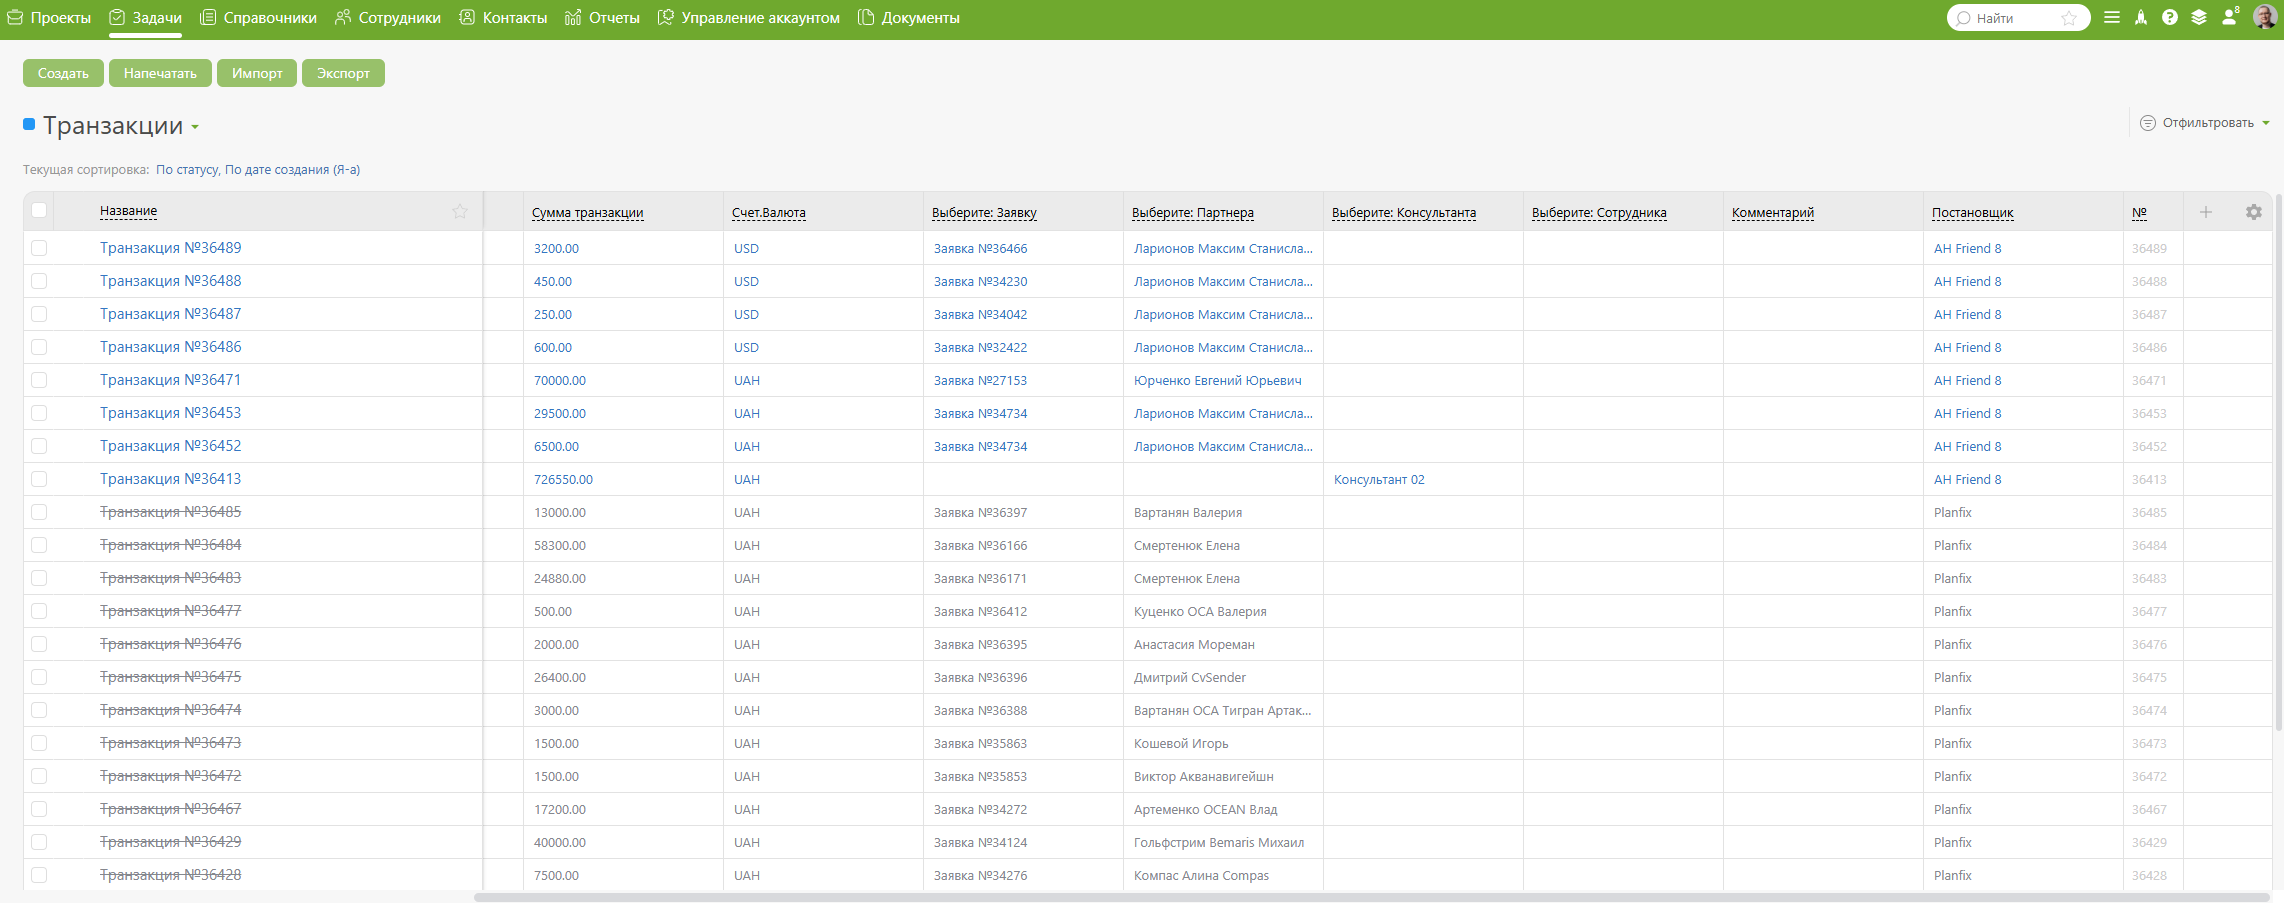Click the Создать button

63,73
